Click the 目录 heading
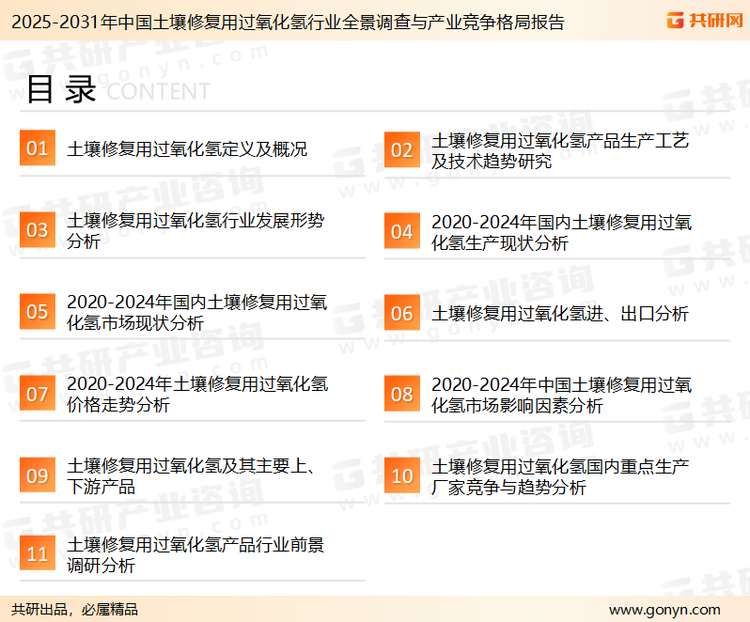 [62, 89]
